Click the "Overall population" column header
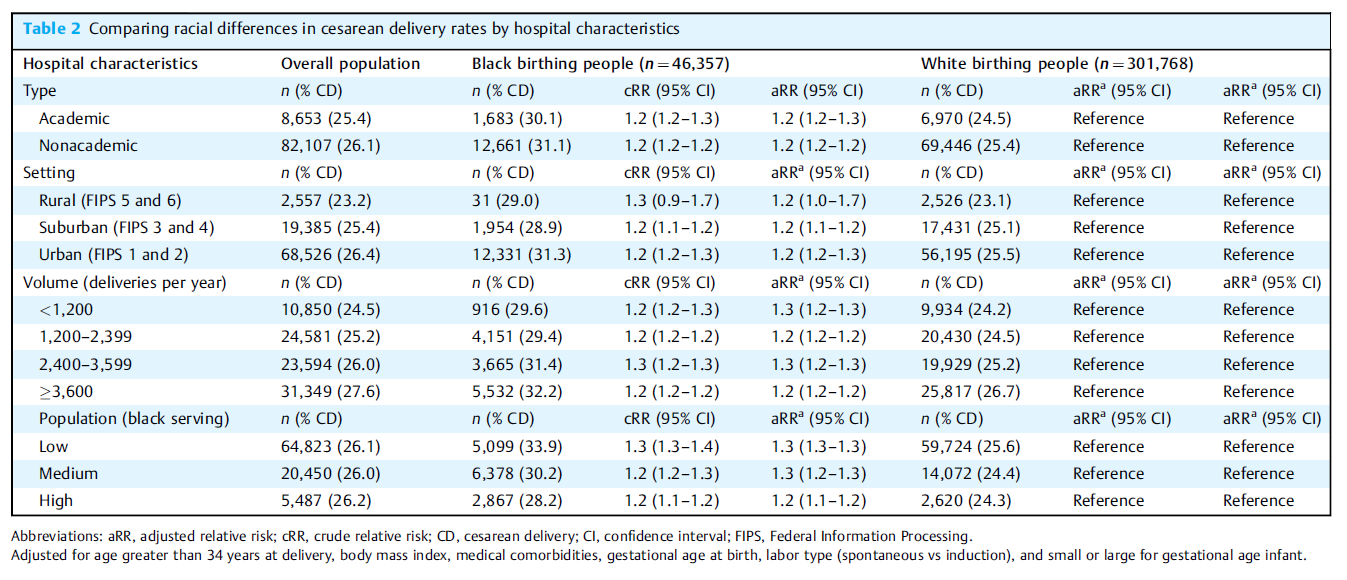This screenshot has height=580, width=1347. [350, 63]
